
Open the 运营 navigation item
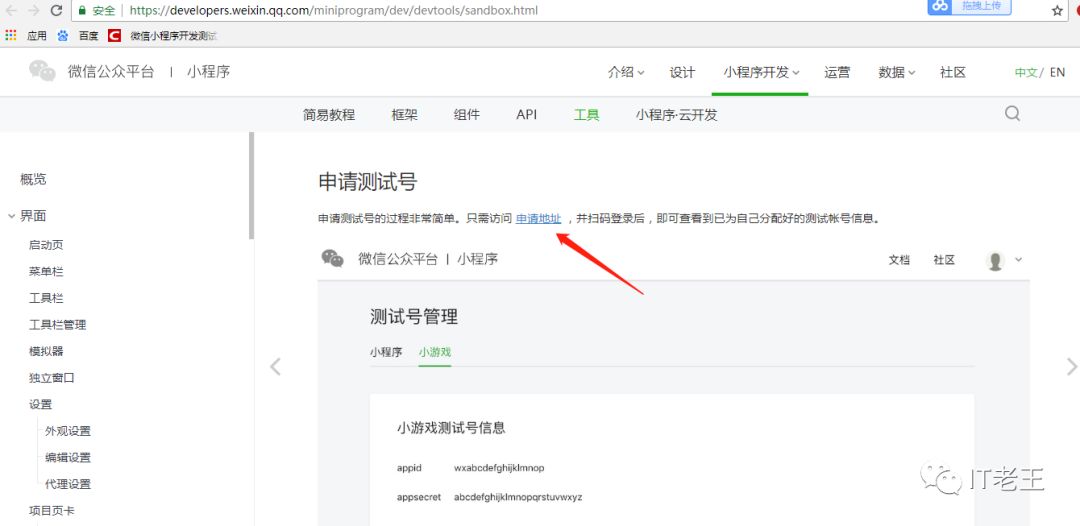click(837, 72)
